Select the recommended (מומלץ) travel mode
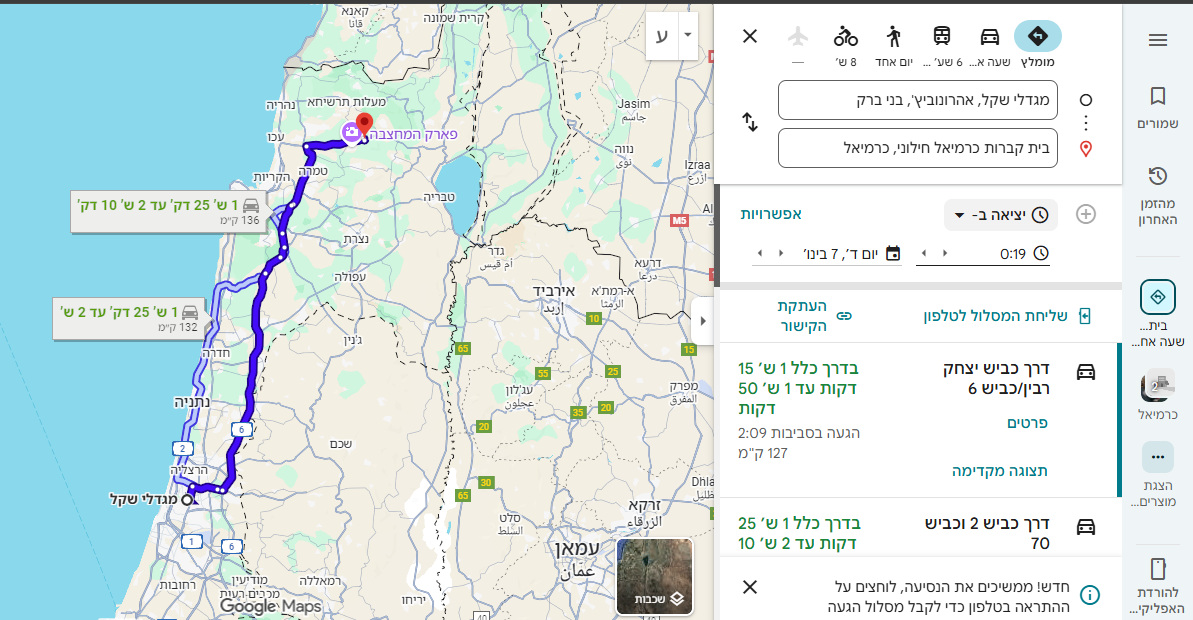The width and height of the screenshot is (1193, 620). pos(1037,37)
